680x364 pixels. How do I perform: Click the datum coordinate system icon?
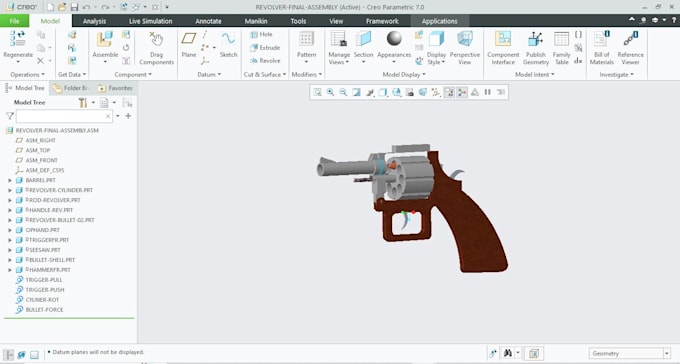pos(205,61)
